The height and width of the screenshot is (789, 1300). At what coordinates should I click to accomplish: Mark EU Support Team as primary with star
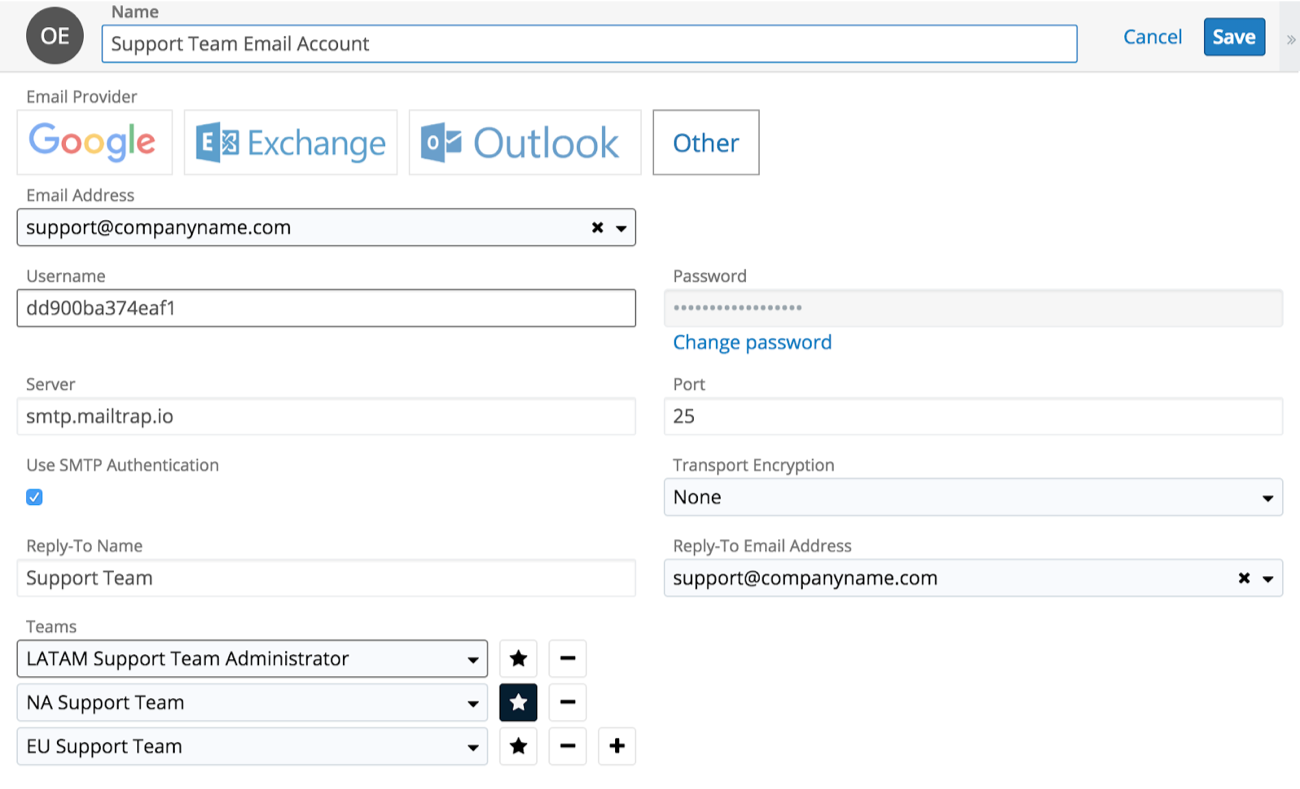(x=518, y=747)
